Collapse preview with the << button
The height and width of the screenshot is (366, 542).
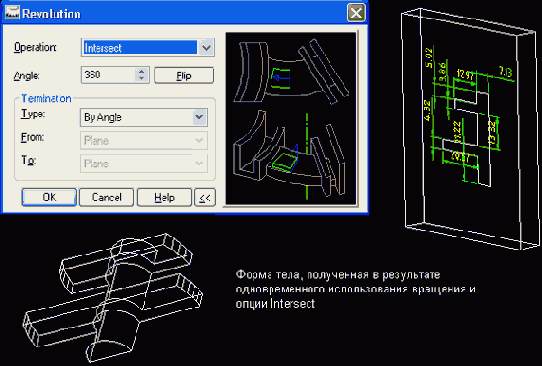tap(205, 197)
